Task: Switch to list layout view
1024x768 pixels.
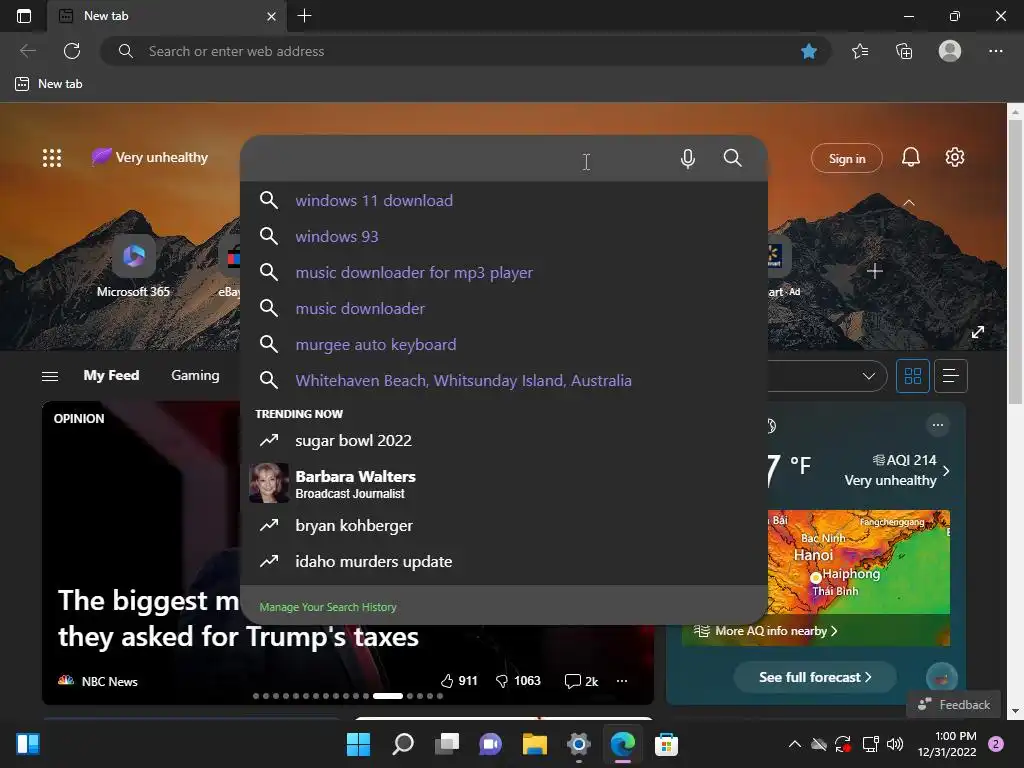Action: click(x=951, y=376)
